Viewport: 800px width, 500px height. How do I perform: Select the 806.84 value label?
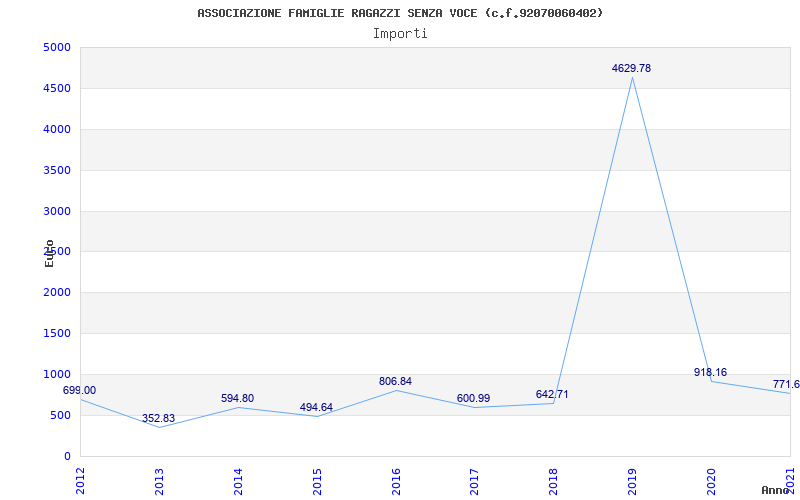395,381
